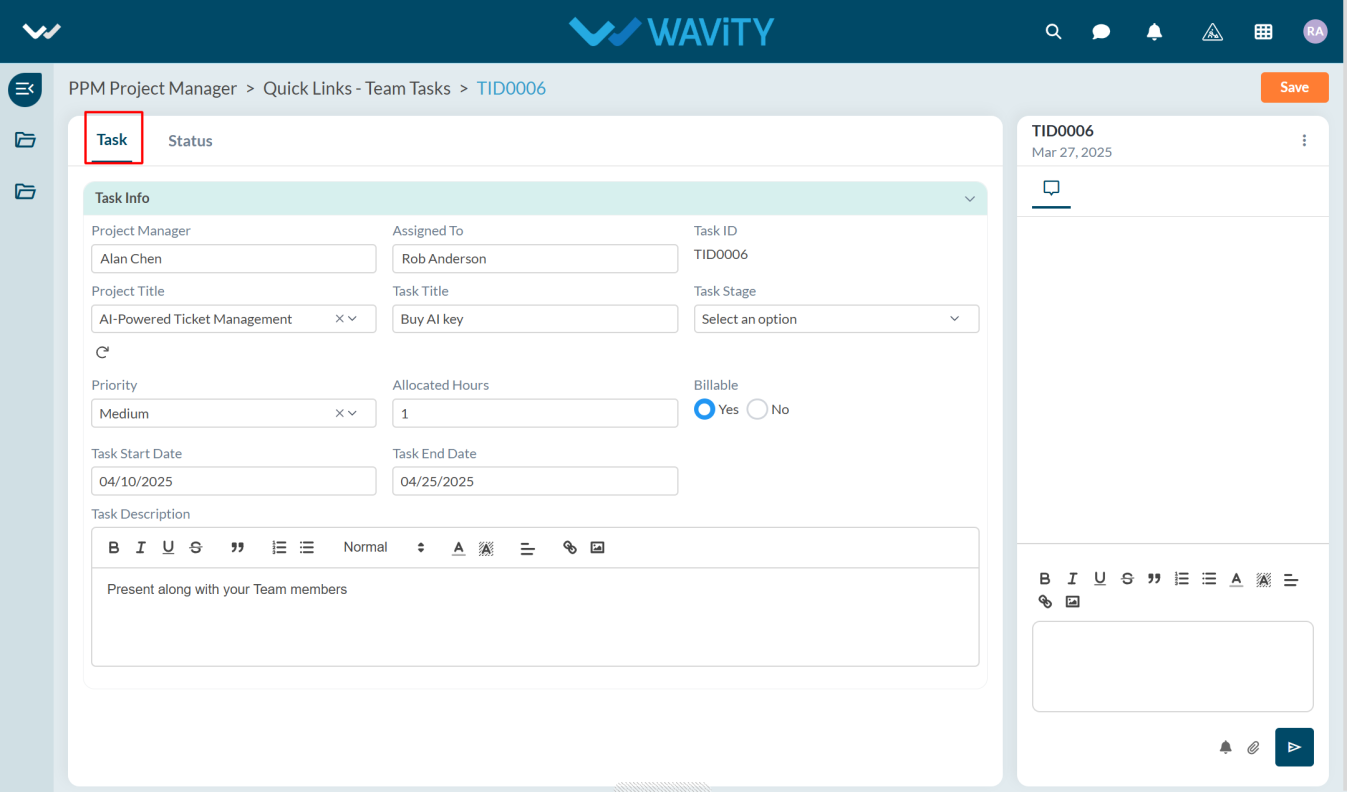Select the comments tab in side panel
This screenshot has width=1347, height=792.
1051,188
